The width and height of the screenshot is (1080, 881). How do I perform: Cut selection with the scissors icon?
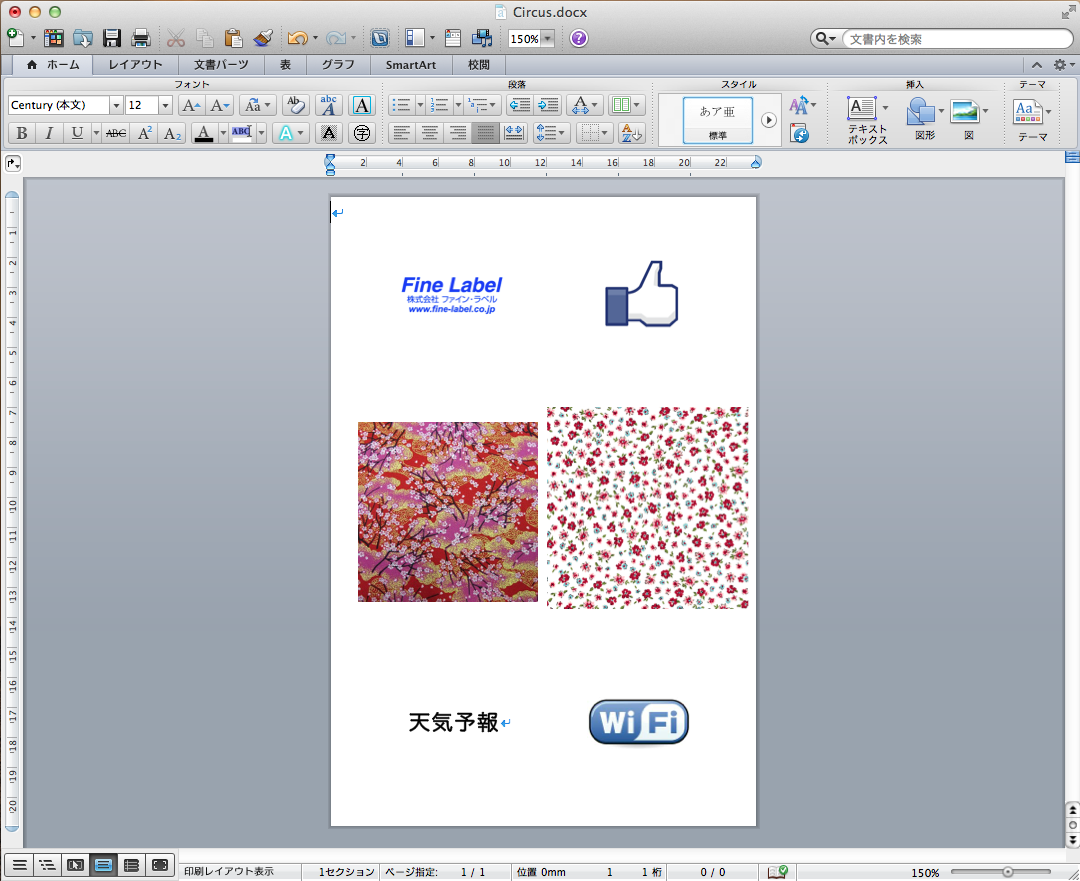[x=176, y=38]
